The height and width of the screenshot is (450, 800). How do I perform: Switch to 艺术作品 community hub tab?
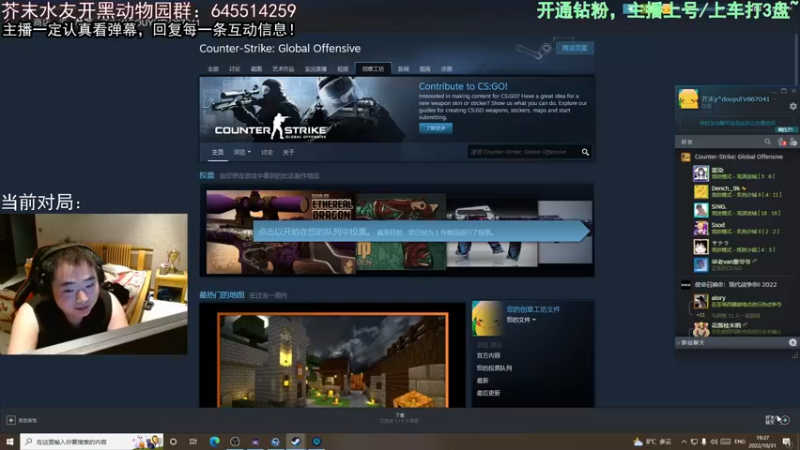pyautogui.click(x=283, y=69)
